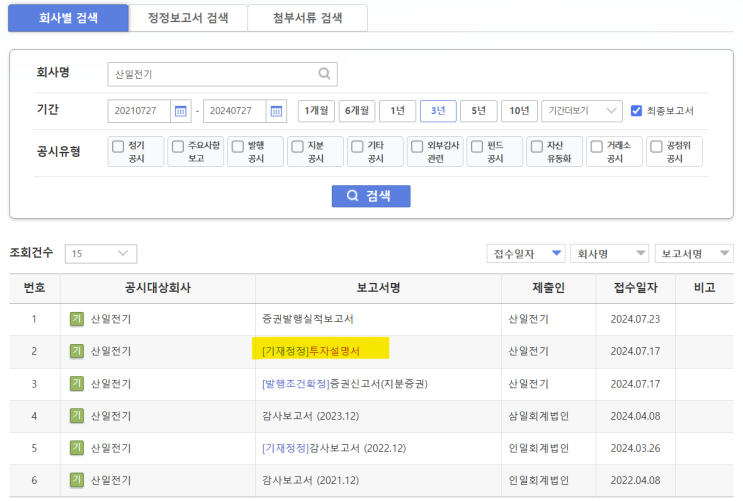This screenshot has width=743, height=501.
Task: Click the green 기 icon in row 6
Action: 76,480
